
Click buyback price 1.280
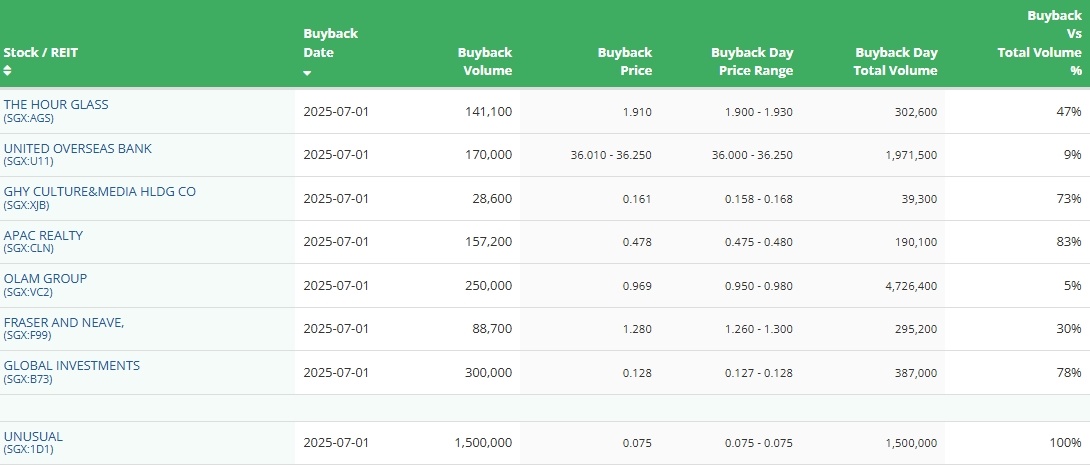click(x=639, y=329)
